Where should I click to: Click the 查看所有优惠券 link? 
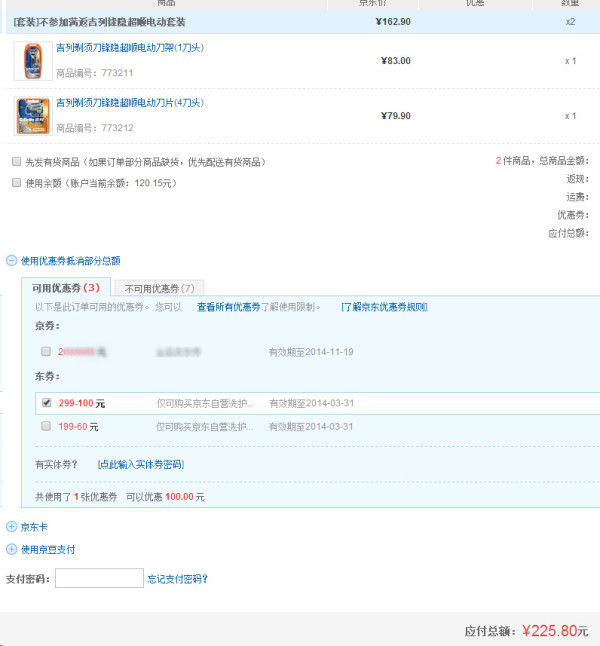228,307
